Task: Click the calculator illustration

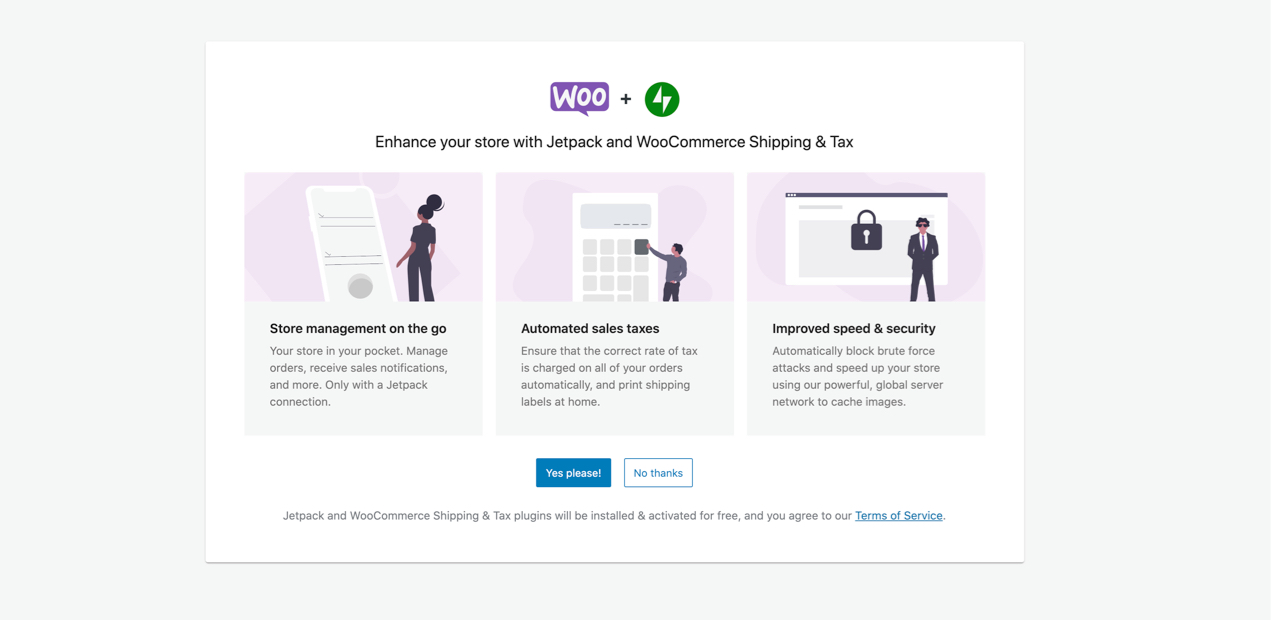Action: coord(615,237)
